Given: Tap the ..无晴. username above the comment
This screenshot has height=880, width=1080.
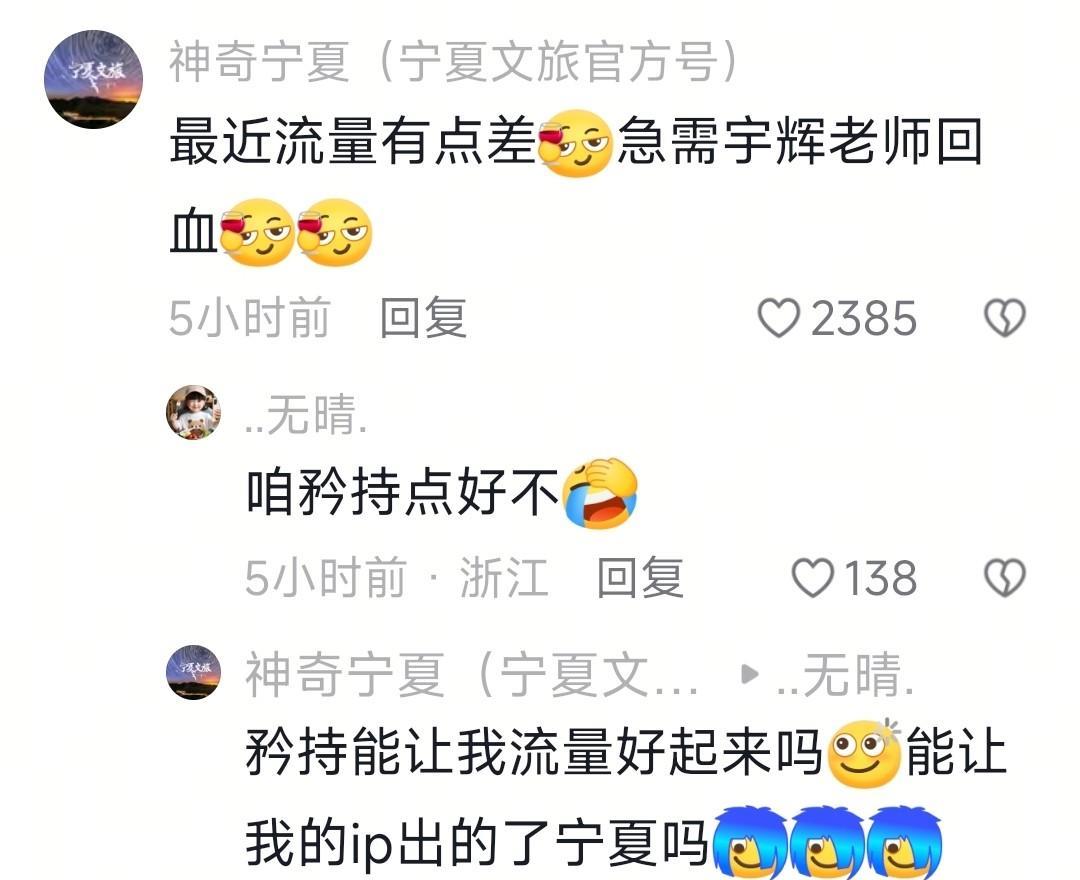Looking at the screenshot, I should pyautogui.click(x=307, y=415).
